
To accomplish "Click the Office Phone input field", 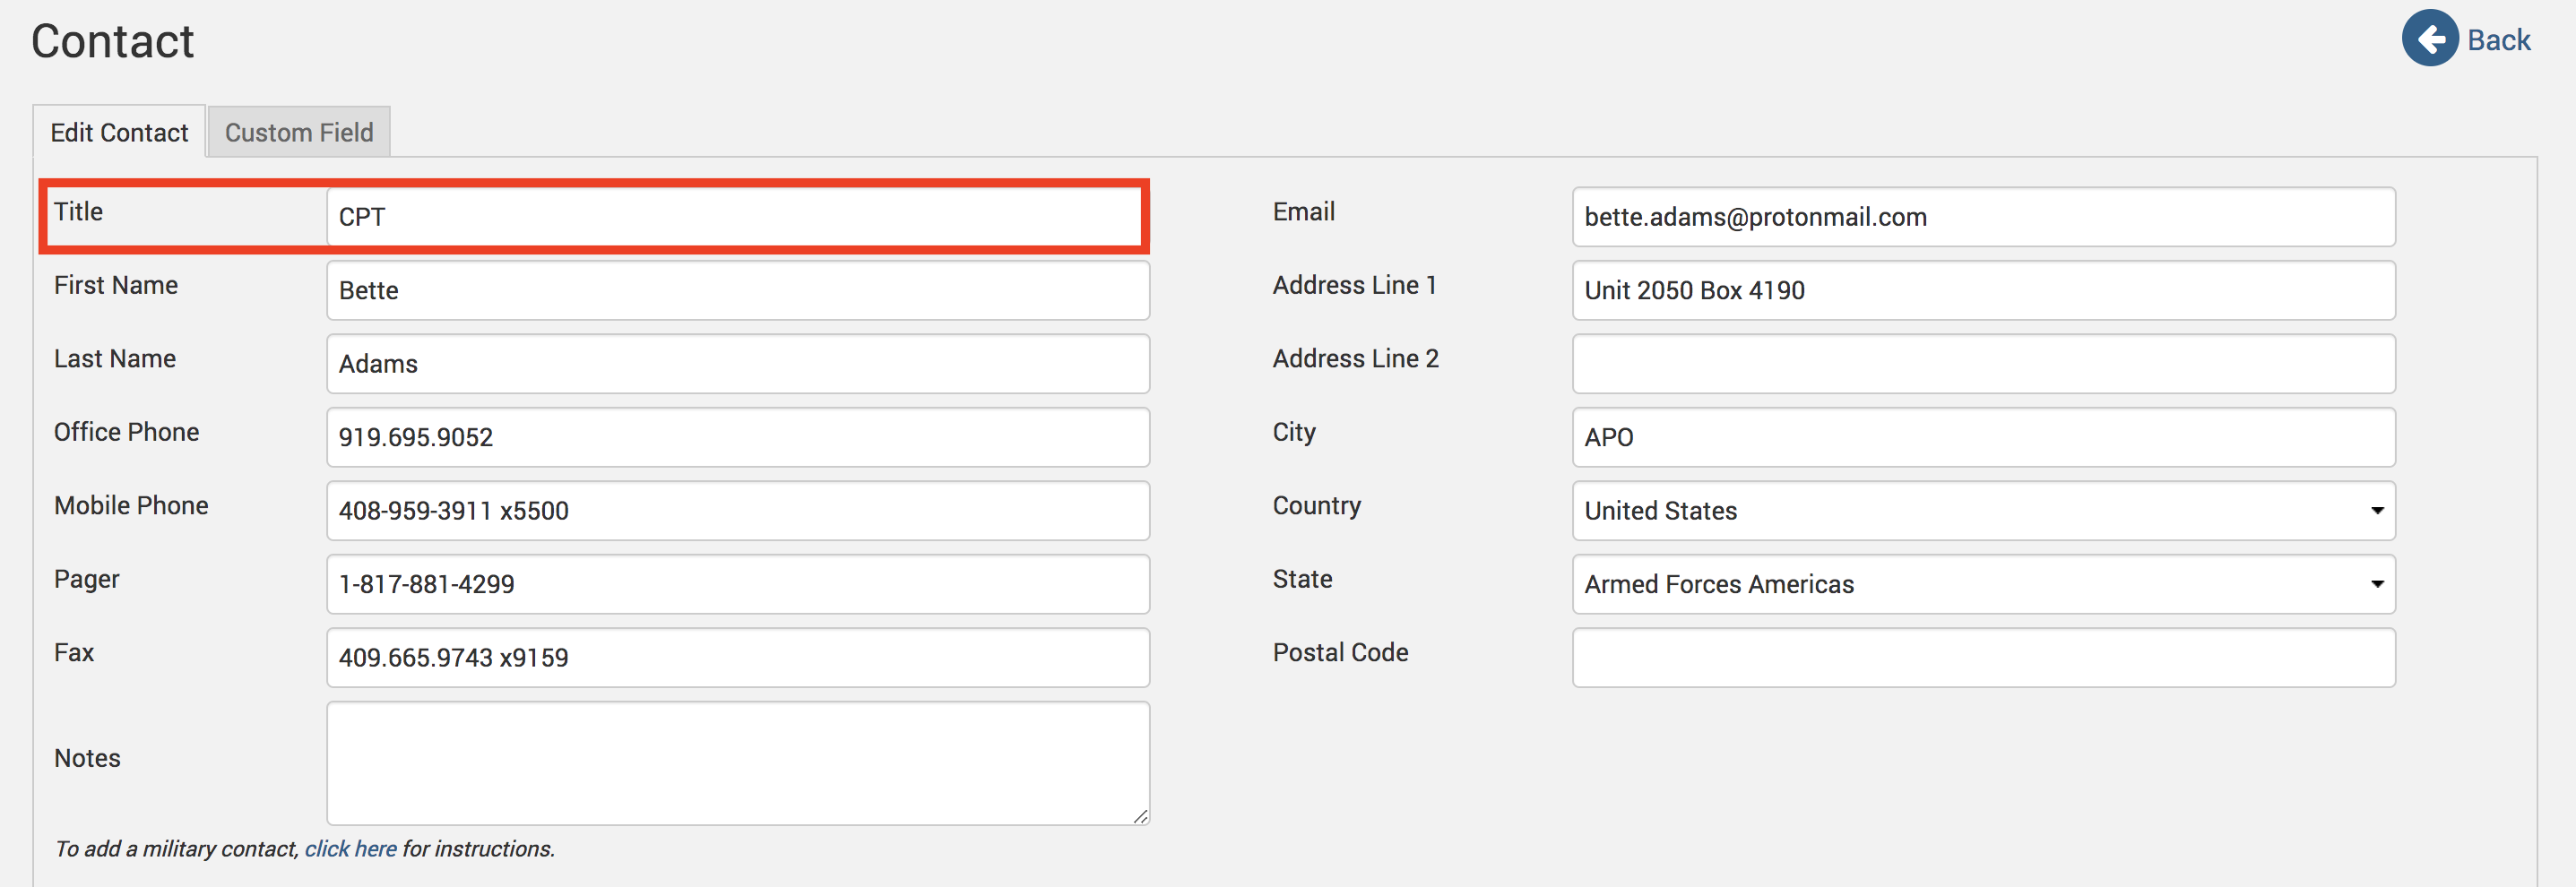I will (738, 437).
